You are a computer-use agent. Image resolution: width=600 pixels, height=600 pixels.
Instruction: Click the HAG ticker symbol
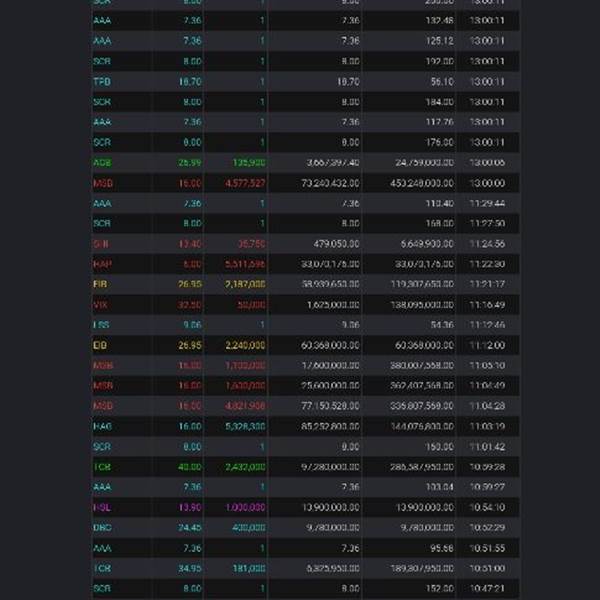click(103, 426)
